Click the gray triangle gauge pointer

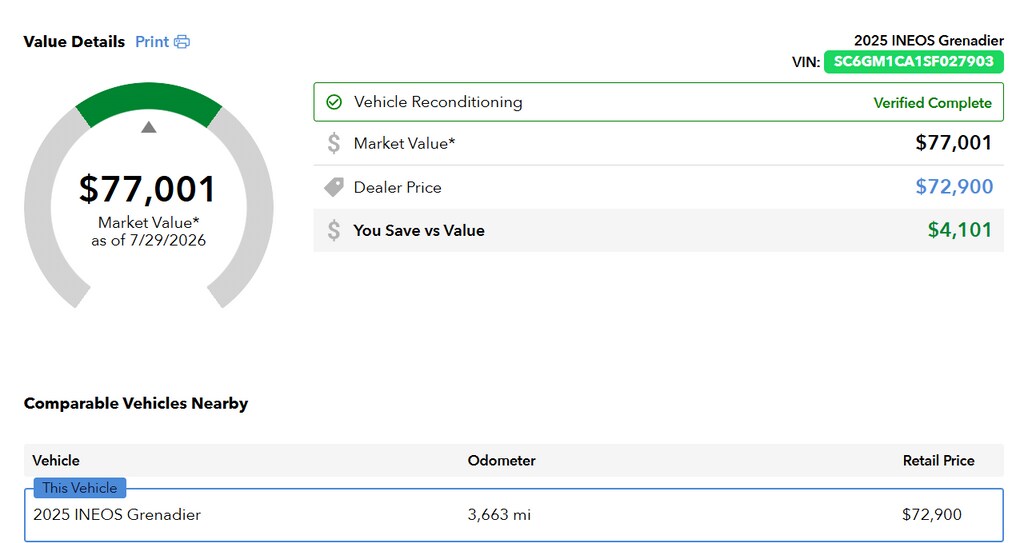click(x=149, y=127)
